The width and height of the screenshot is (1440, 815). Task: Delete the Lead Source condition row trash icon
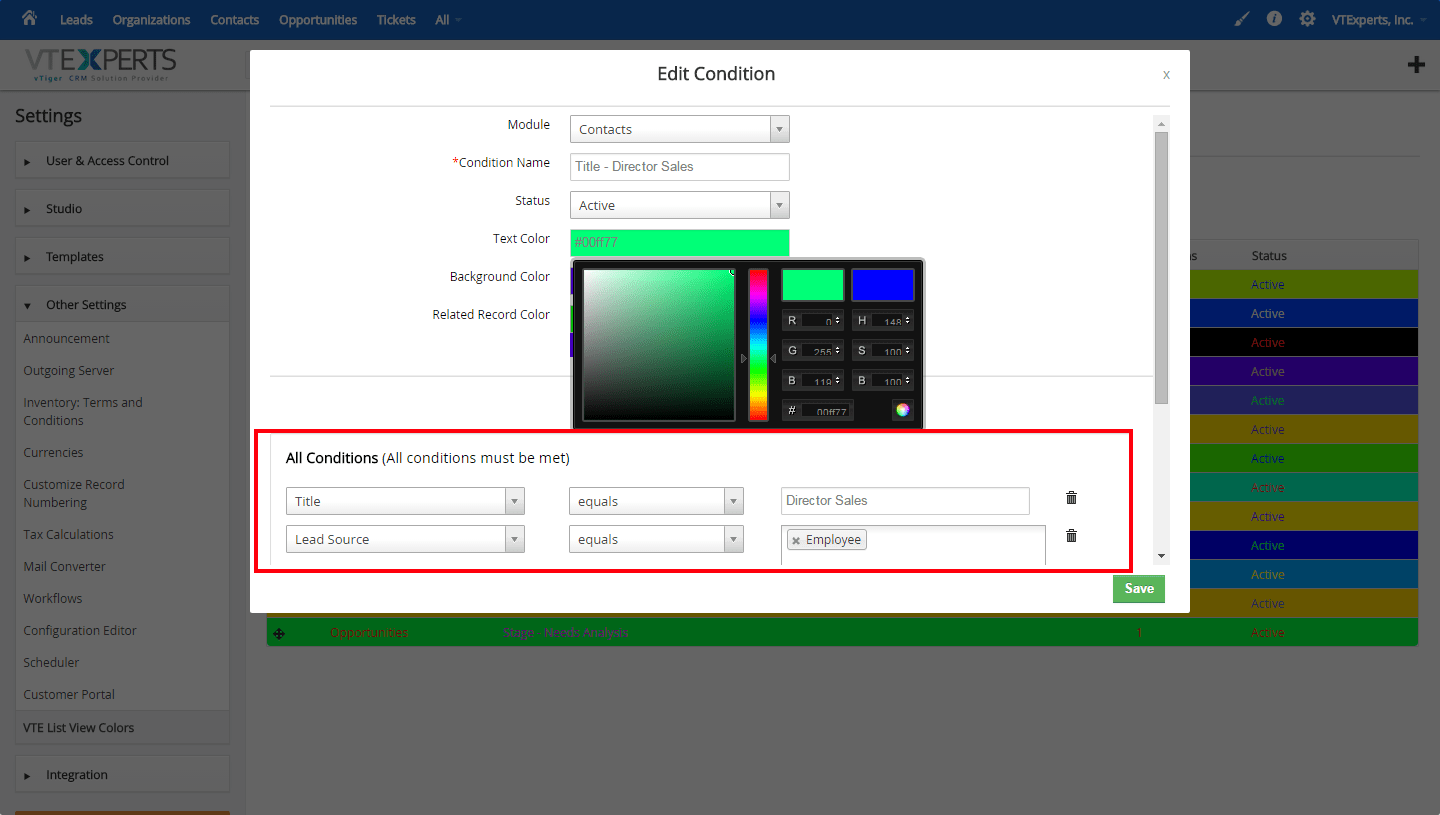tap(1071, 536)
